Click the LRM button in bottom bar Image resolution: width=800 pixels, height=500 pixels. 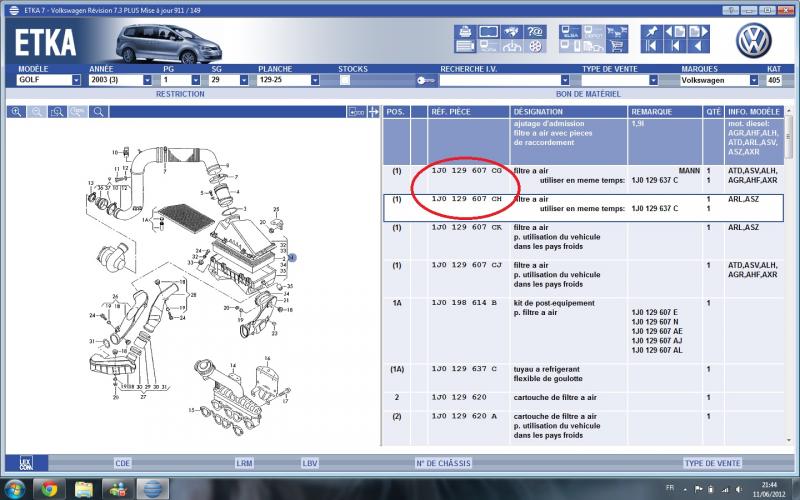click(x=244, y=463)
